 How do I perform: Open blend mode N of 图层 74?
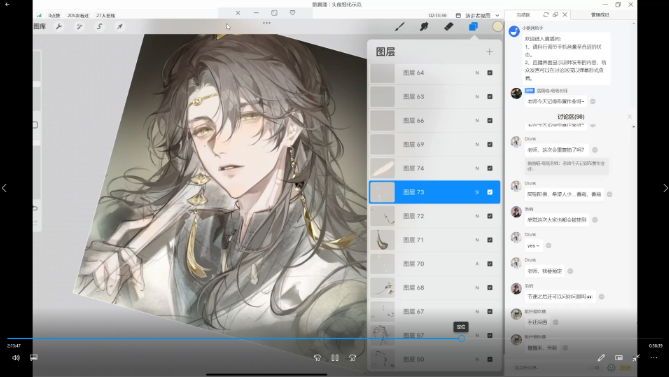pos(477,168)
